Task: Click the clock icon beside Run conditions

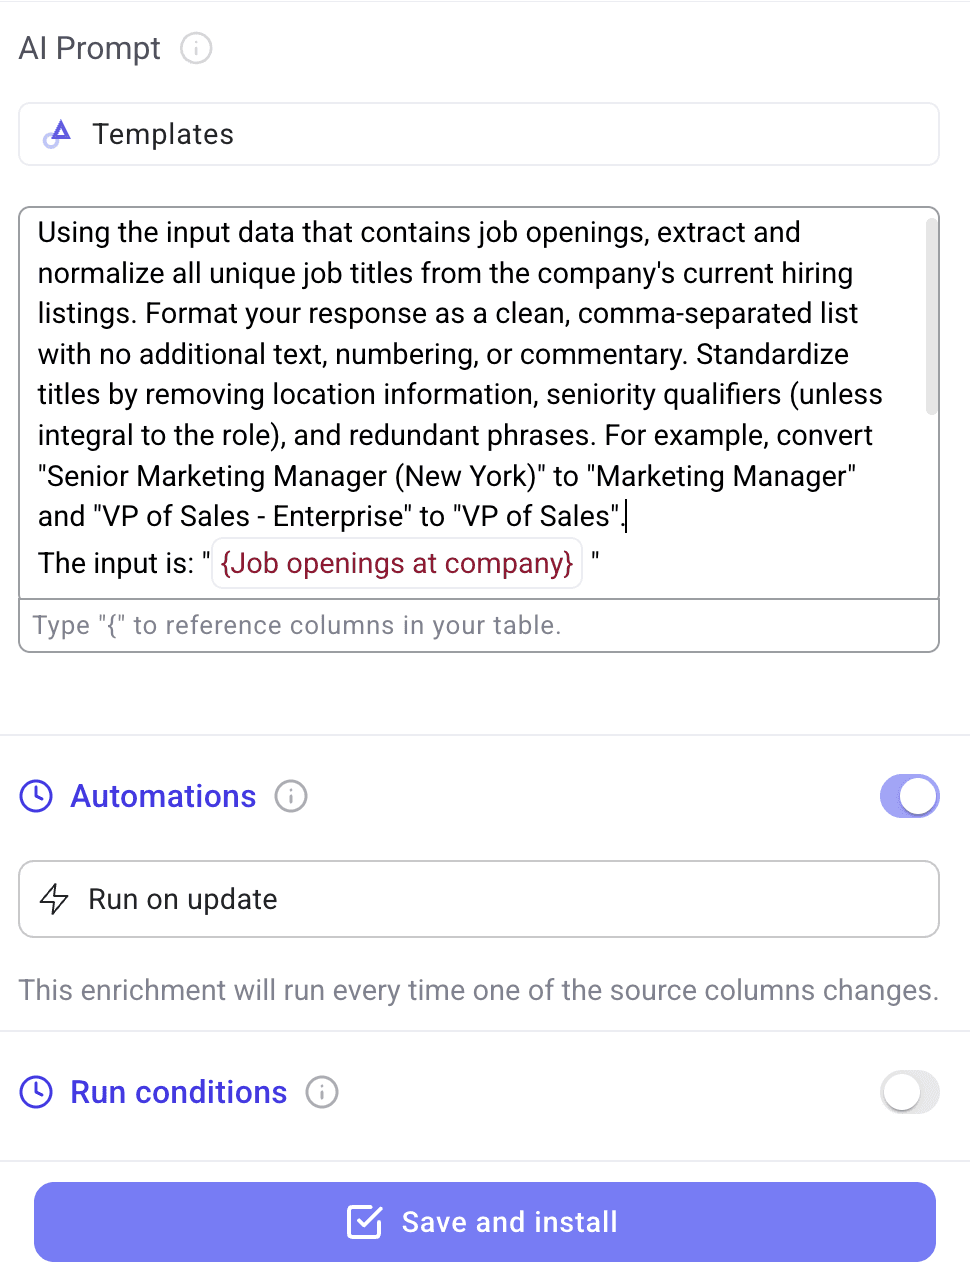Action: pyautogui.click(x=36, y=1092)
